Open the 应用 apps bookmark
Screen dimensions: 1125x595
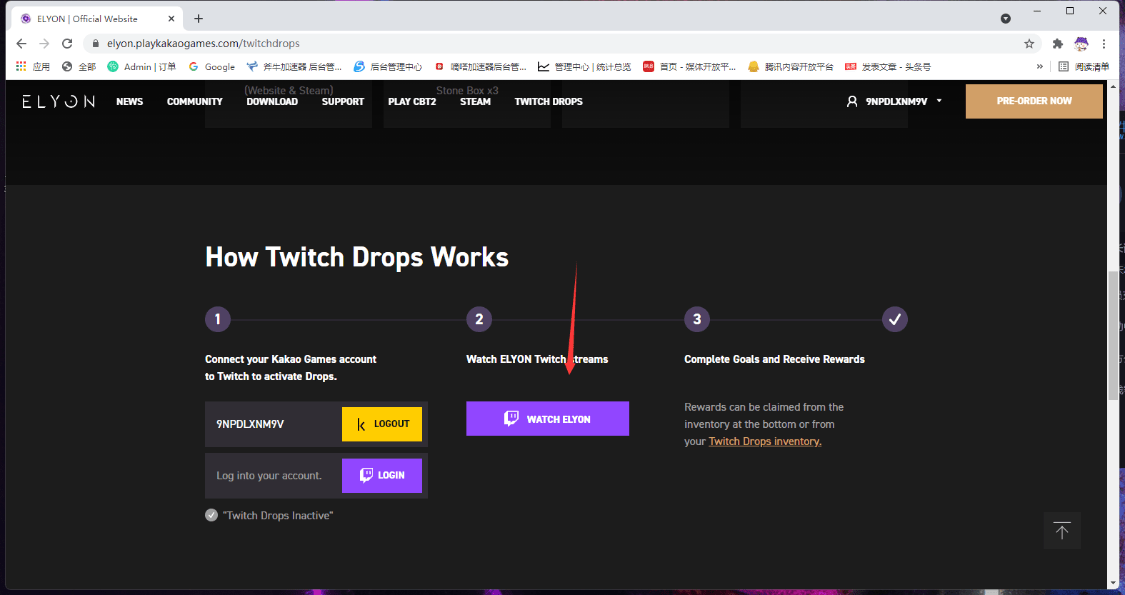click(33, 67)
